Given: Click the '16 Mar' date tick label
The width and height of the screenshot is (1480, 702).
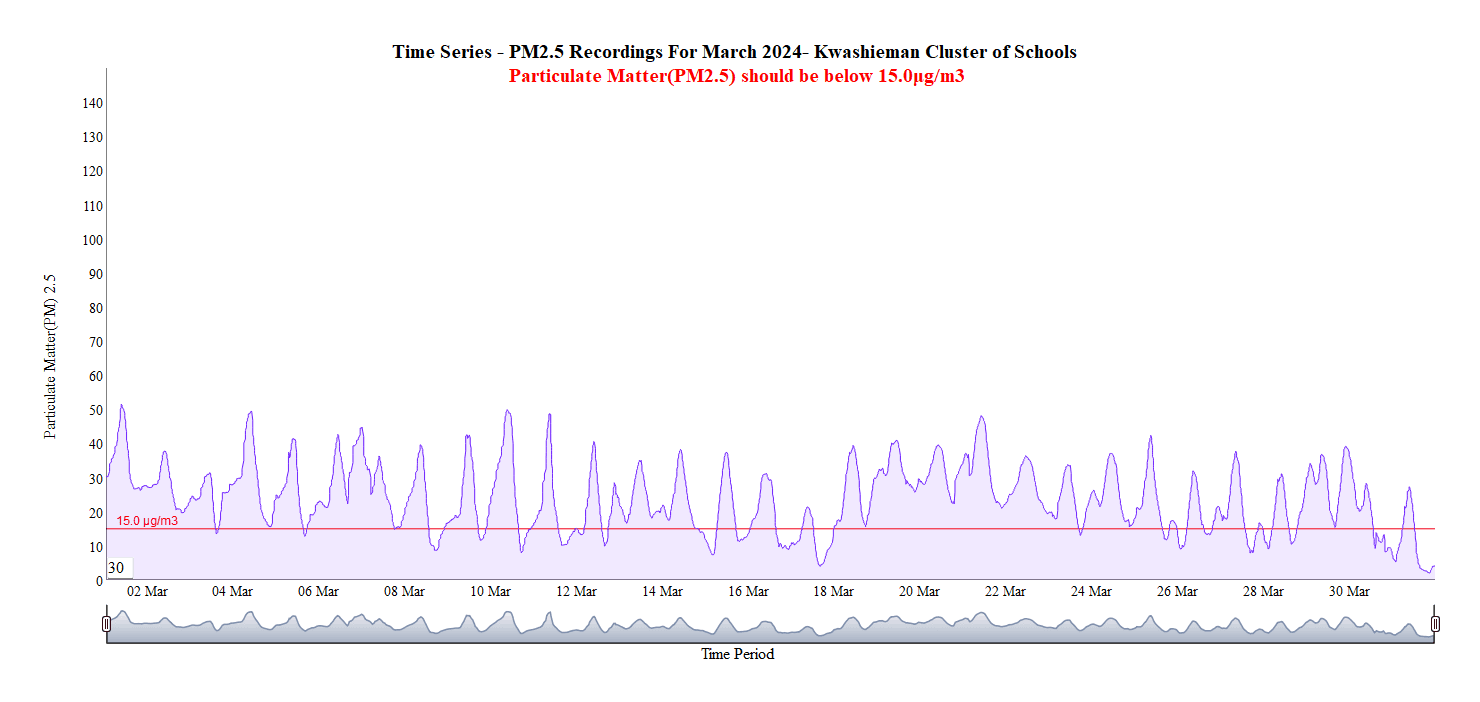Looking at the screenshot, I should coord(748,592).
